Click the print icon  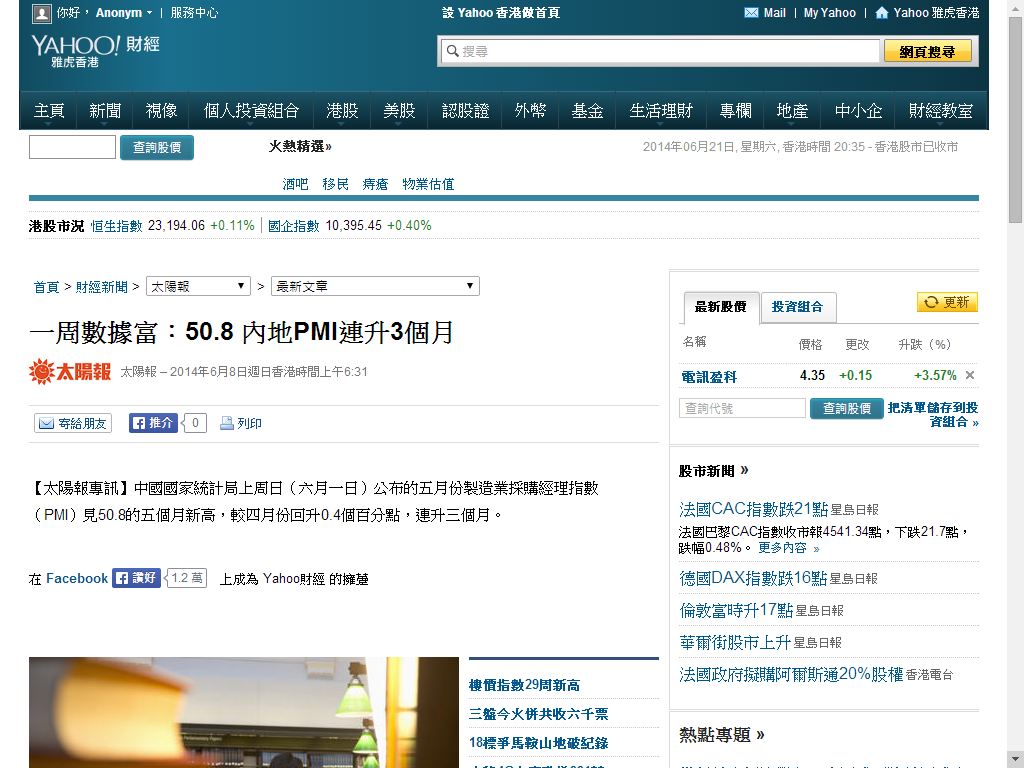(227, 423)
